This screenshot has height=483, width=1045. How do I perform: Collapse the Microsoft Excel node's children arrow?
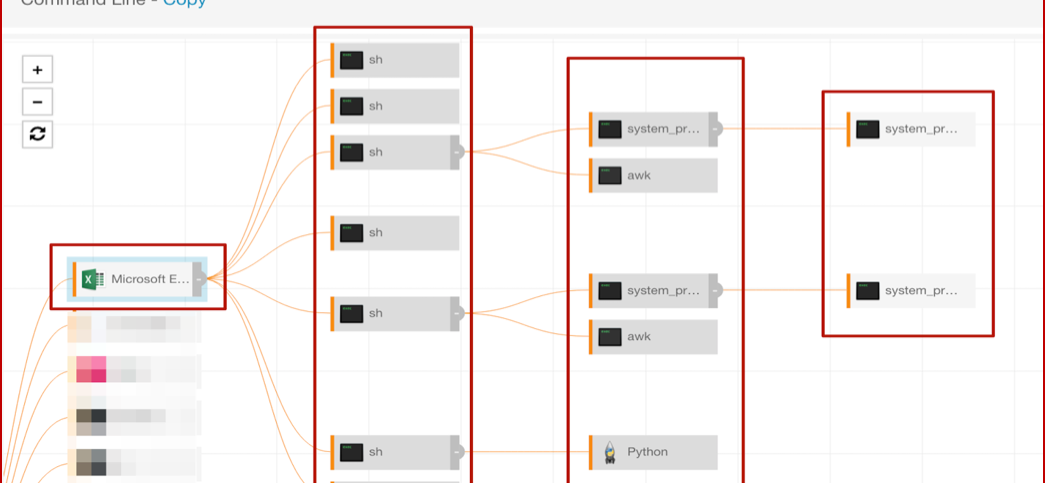click(200, 279)
